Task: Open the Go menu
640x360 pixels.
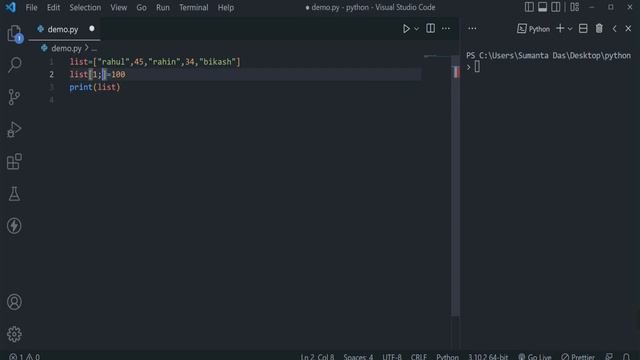Action: [x=142, y=7]
